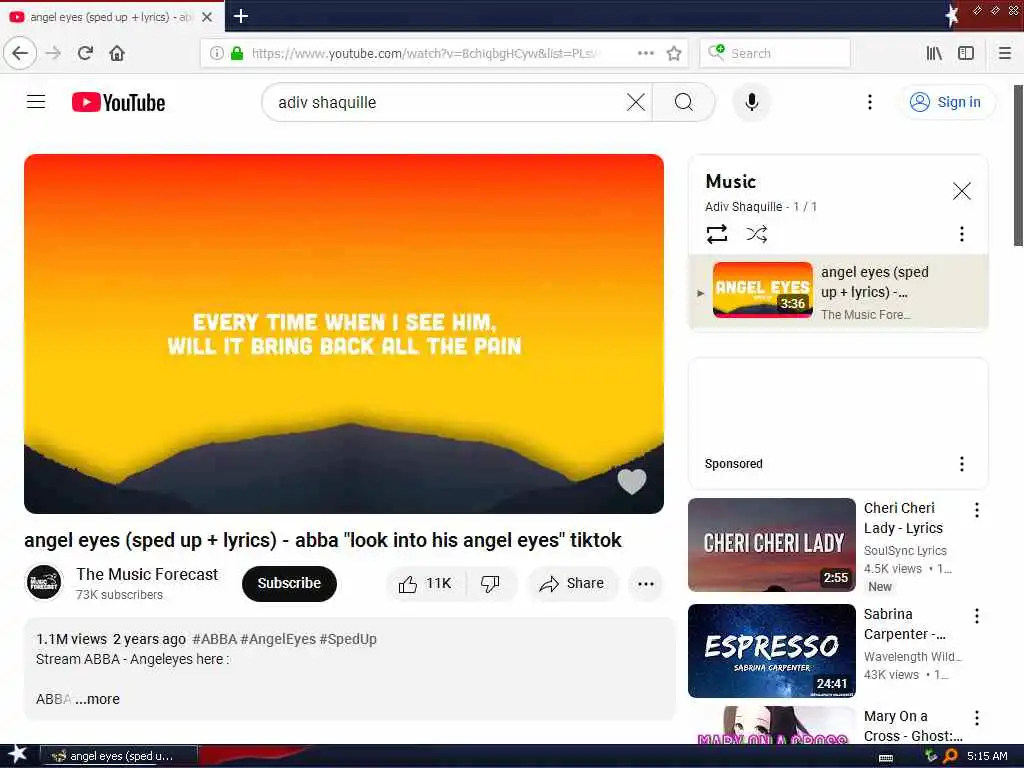The image size is (1024, 768).
Task: Sign in to YouTube
Action: 946,102
